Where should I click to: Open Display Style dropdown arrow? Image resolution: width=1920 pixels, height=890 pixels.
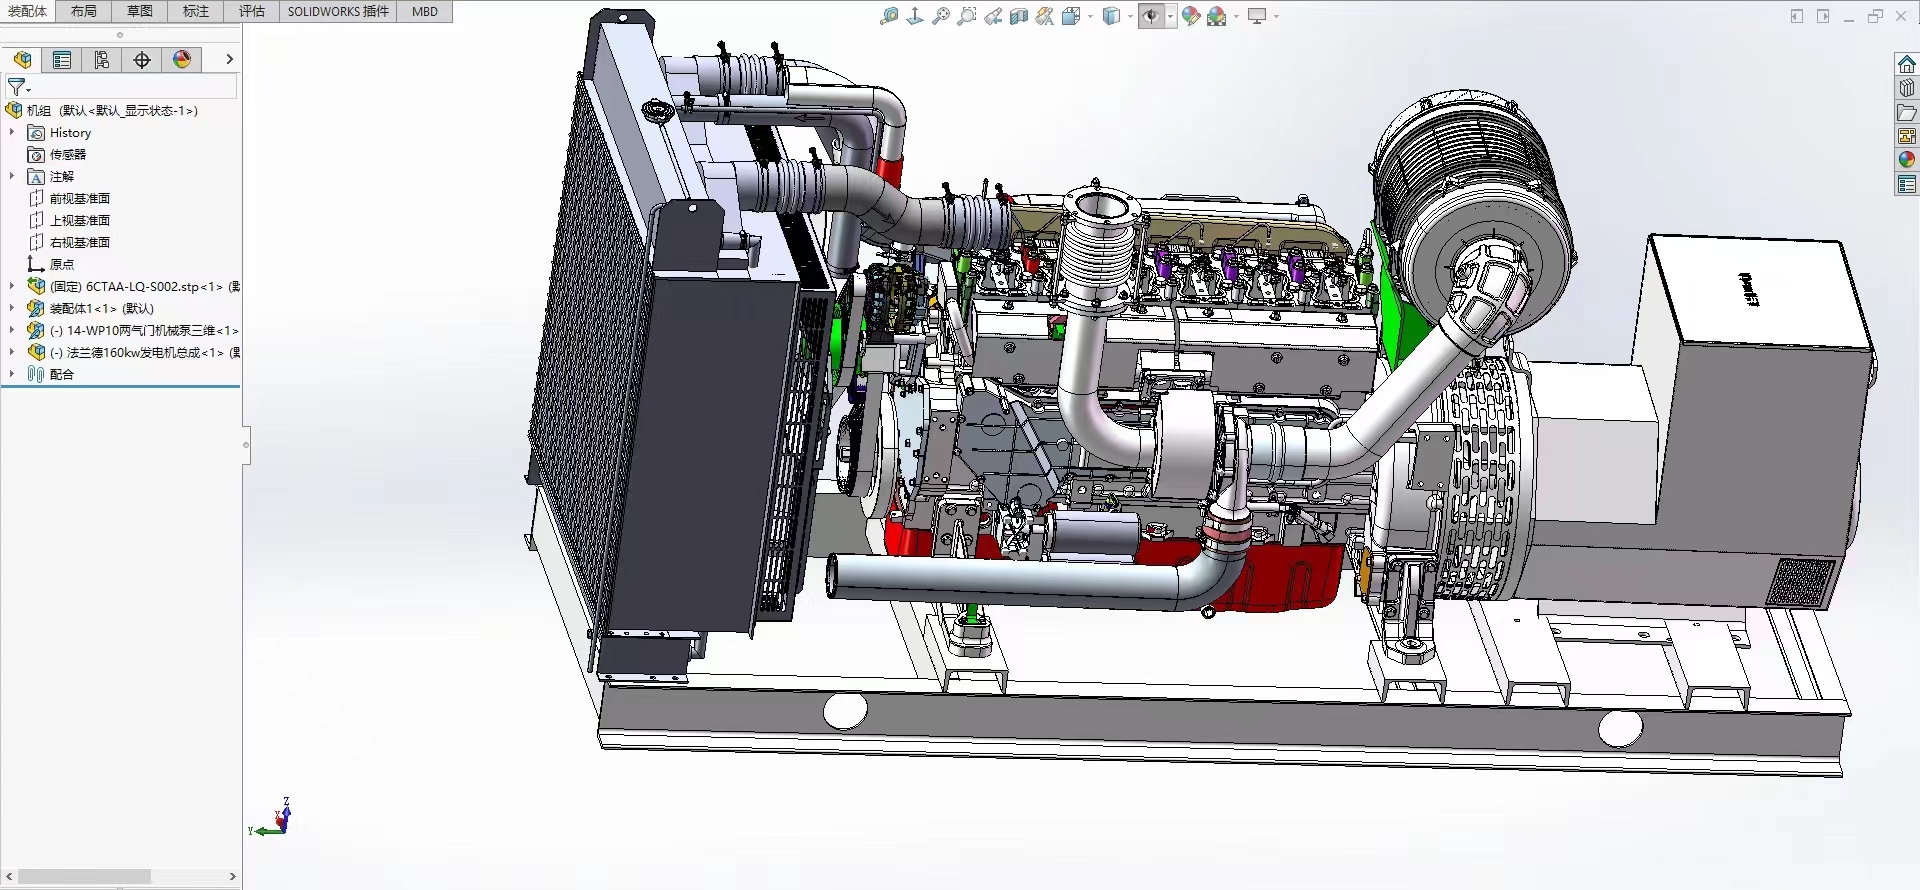coord(1130,16)
